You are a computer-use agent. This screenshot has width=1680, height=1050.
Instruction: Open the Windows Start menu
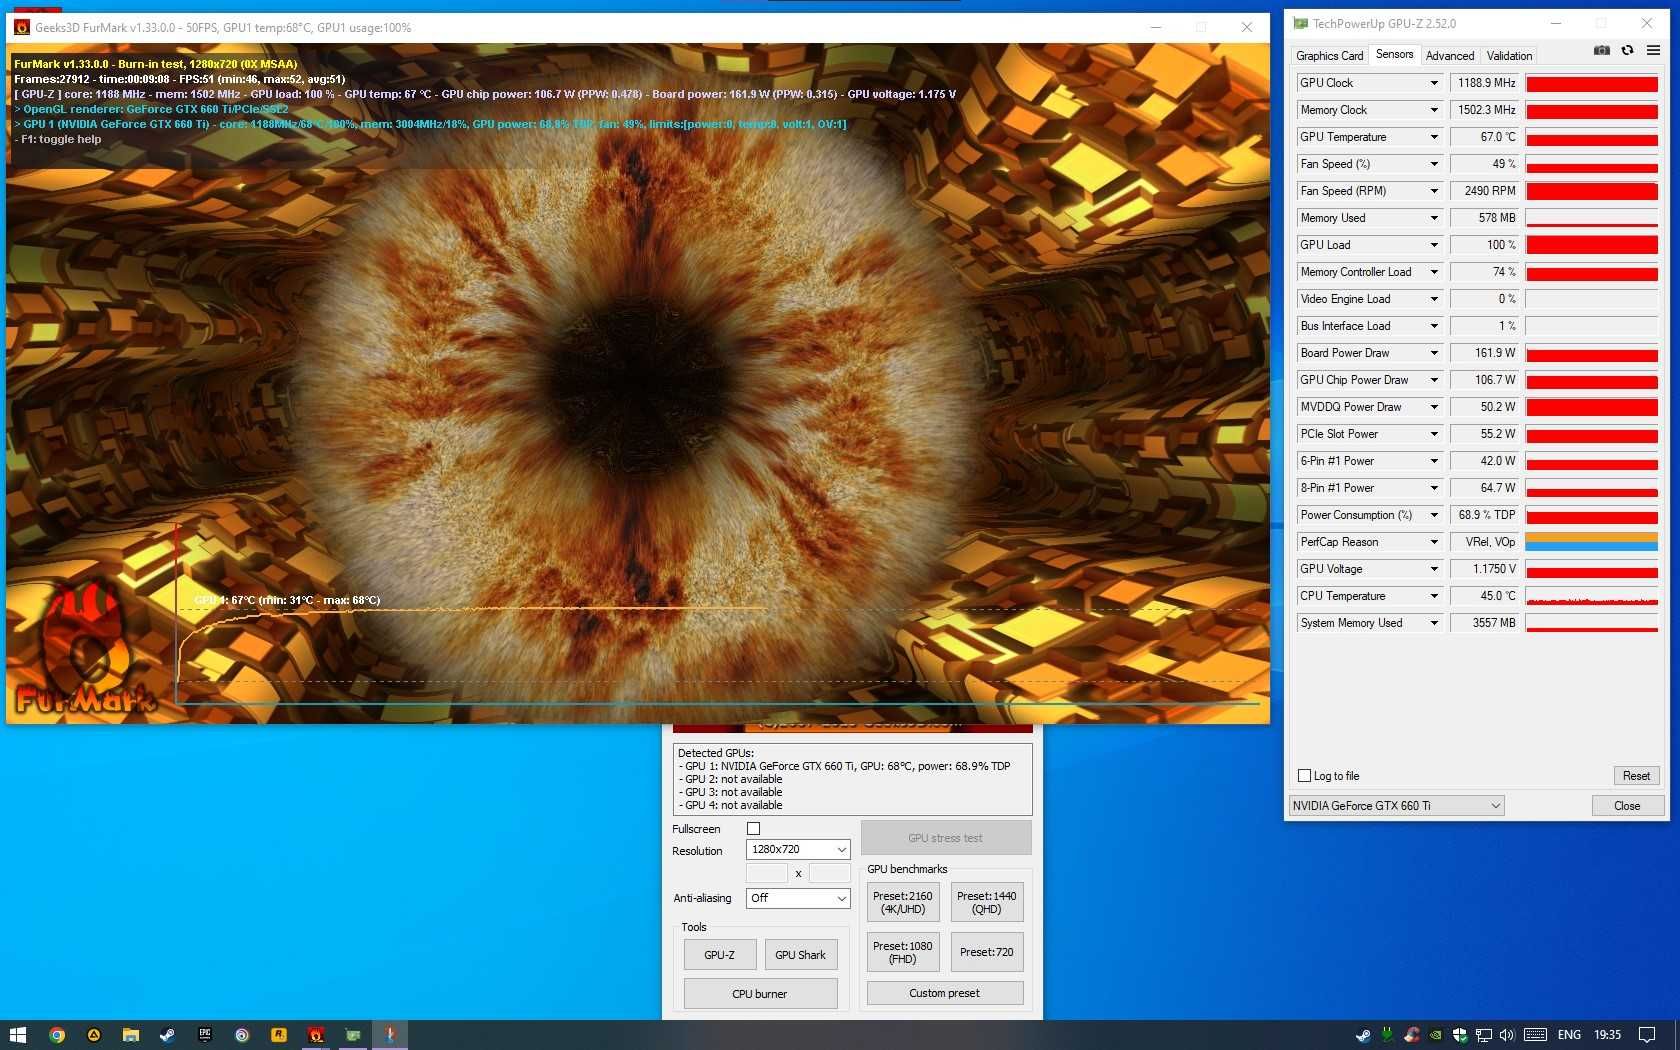coord(18,1035)
